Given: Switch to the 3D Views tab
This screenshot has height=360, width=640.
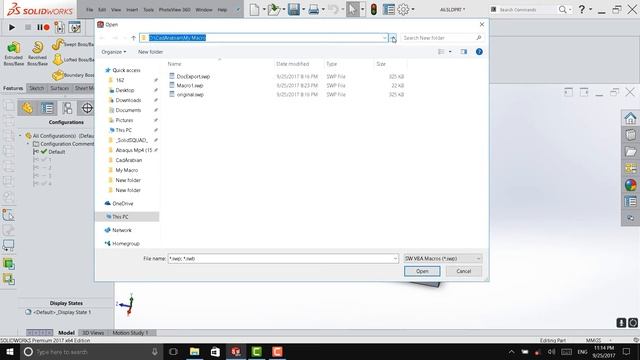Looking at the screenshot, I should pos(93,333).
